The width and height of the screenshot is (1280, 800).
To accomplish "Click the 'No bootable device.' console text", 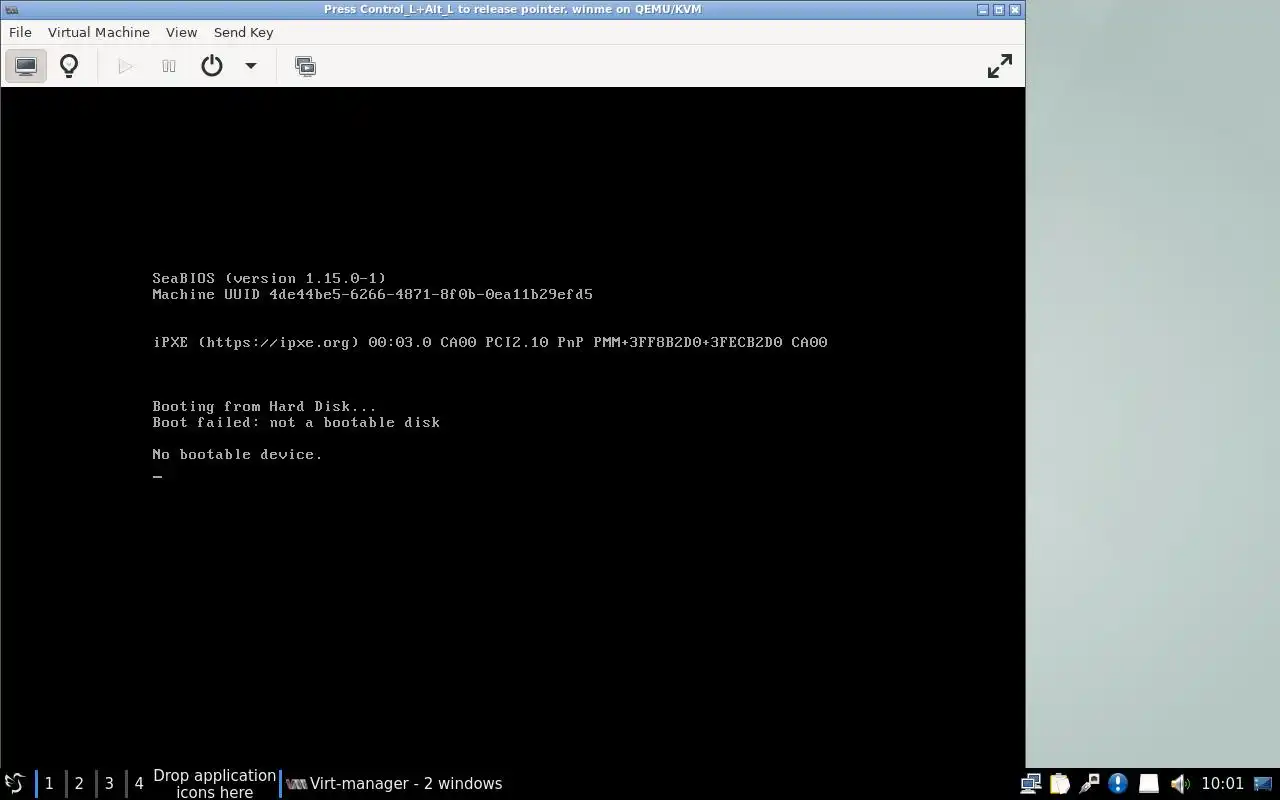I will coord(237,454).
